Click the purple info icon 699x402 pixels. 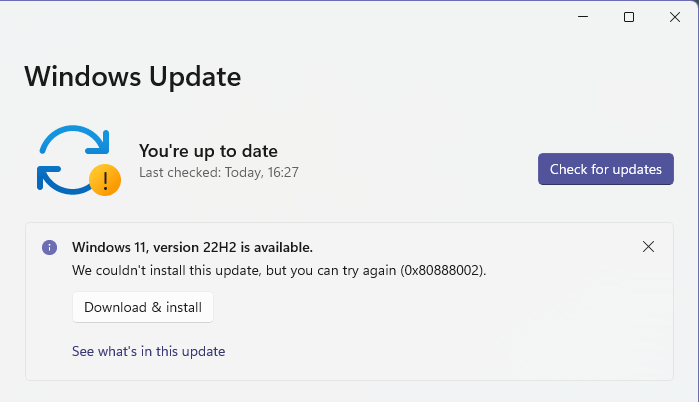pos(49,247)
